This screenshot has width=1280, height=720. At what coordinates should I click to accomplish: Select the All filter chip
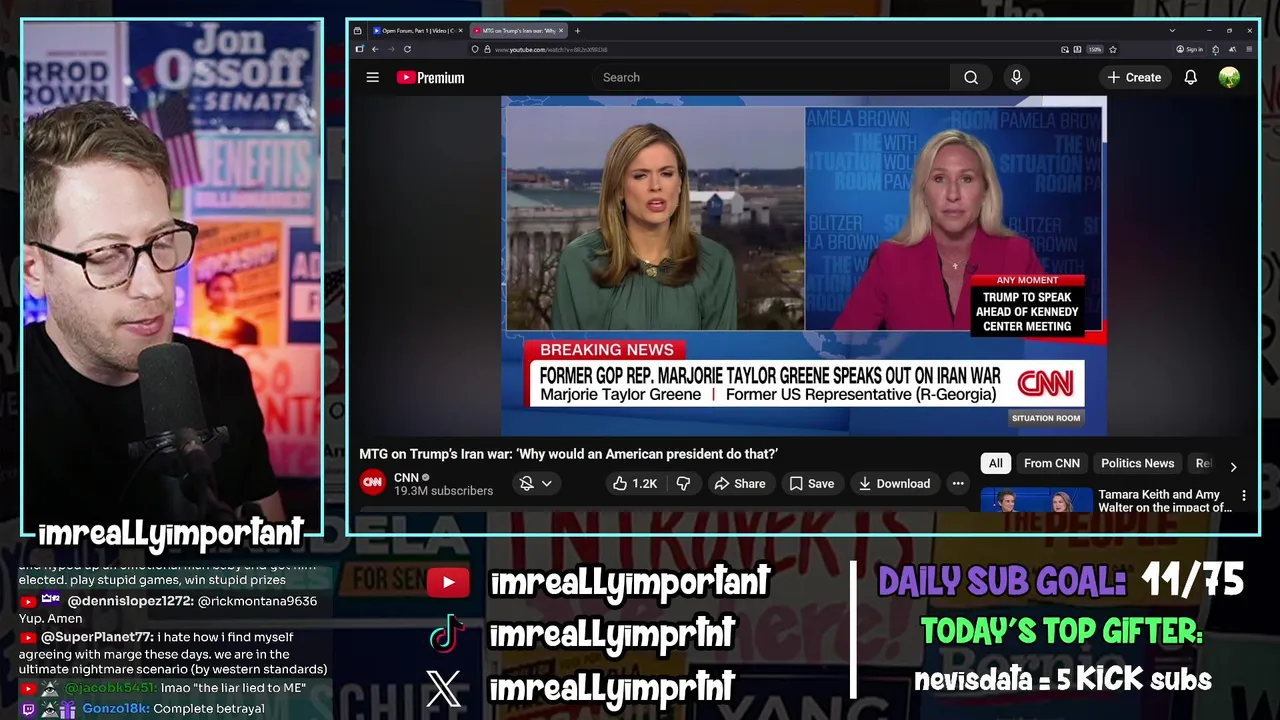pos(996,463)
